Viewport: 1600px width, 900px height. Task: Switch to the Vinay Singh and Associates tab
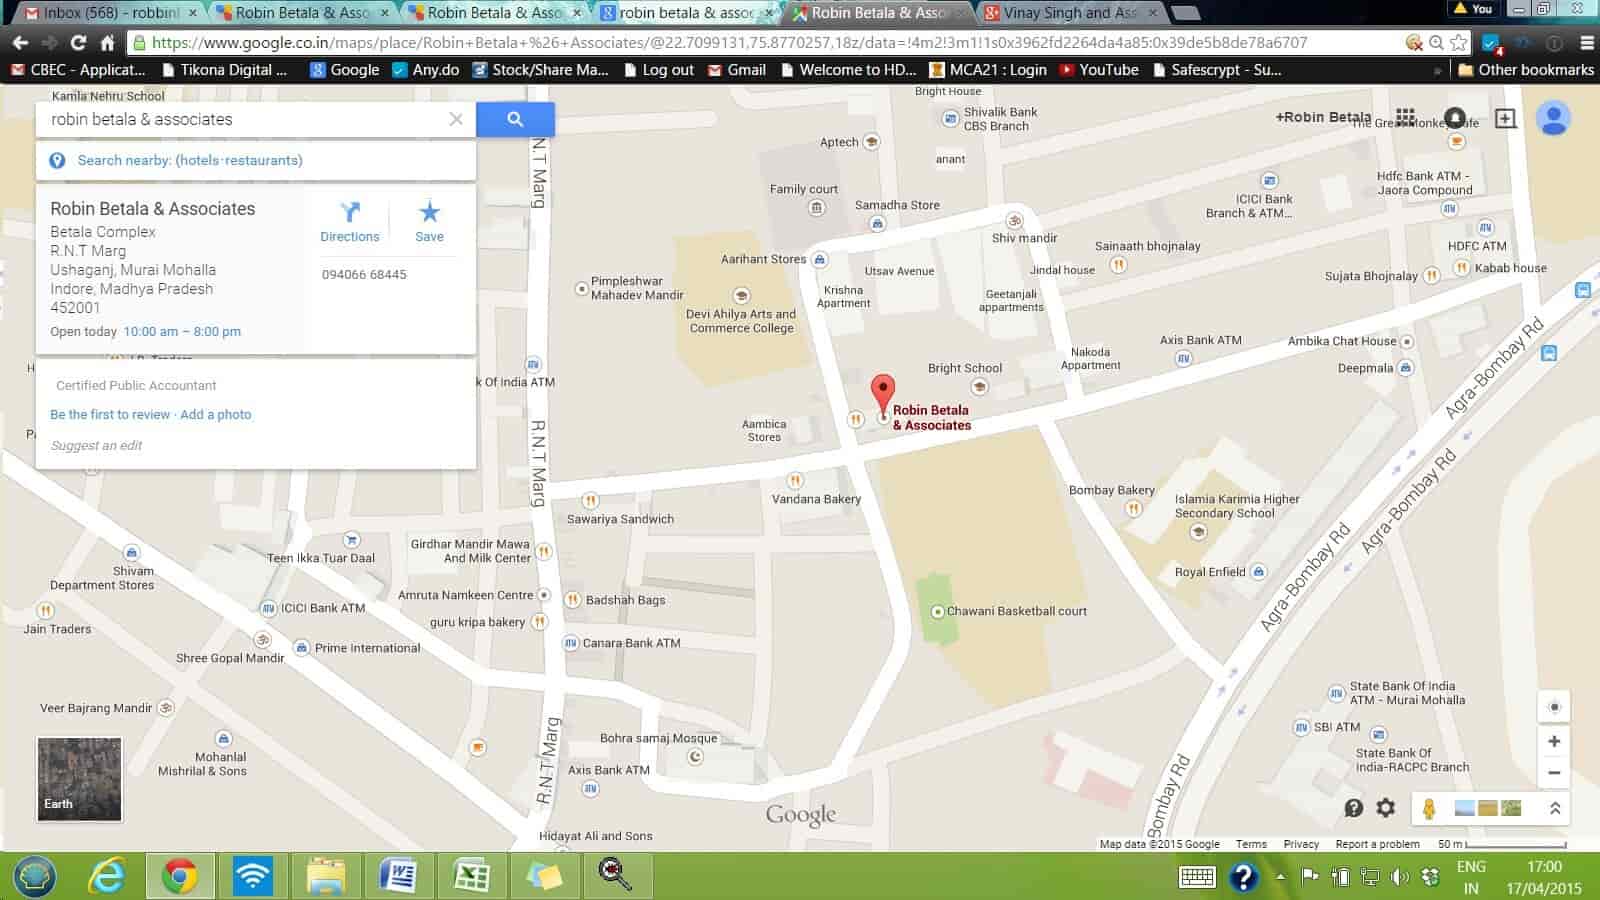click(x=1070, y=13)
